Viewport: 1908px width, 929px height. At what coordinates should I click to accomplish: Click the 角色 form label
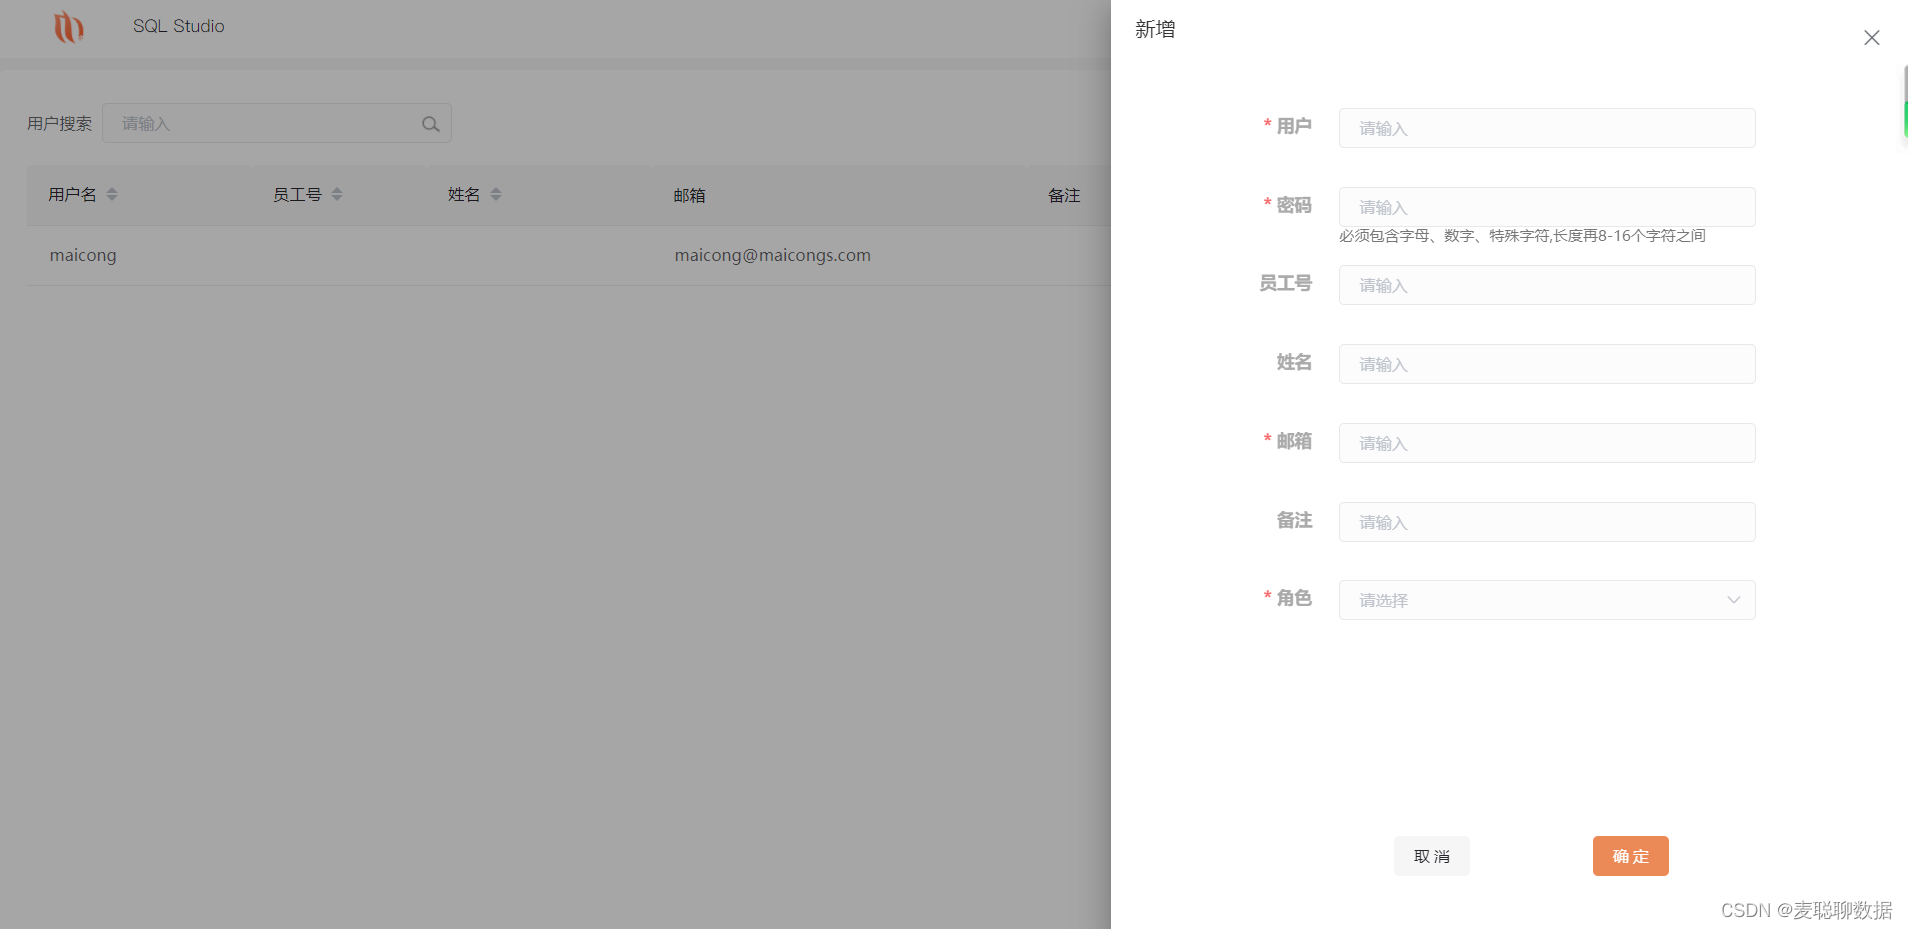click(1293, 598)
